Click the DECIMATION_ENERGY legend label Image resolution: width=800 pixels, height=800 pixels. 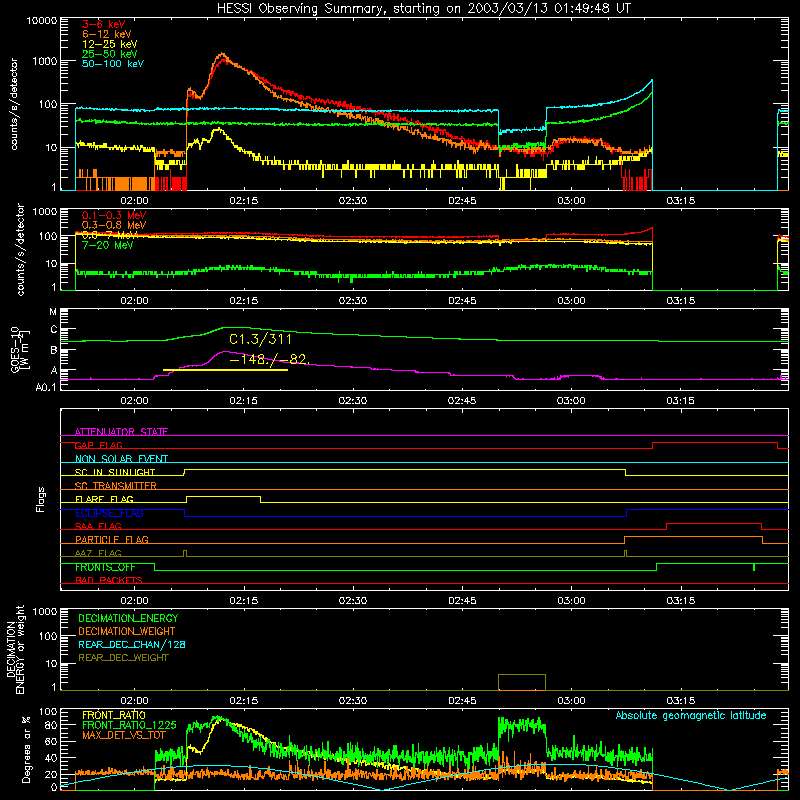tap(128, 618)
